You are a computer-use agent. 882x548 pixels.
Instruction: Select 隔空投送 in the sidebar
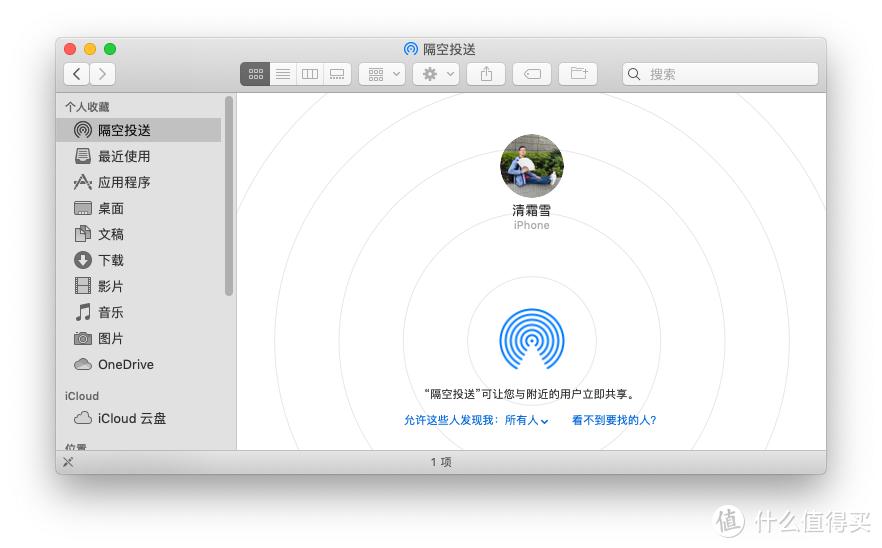click(x=139, y=130)
